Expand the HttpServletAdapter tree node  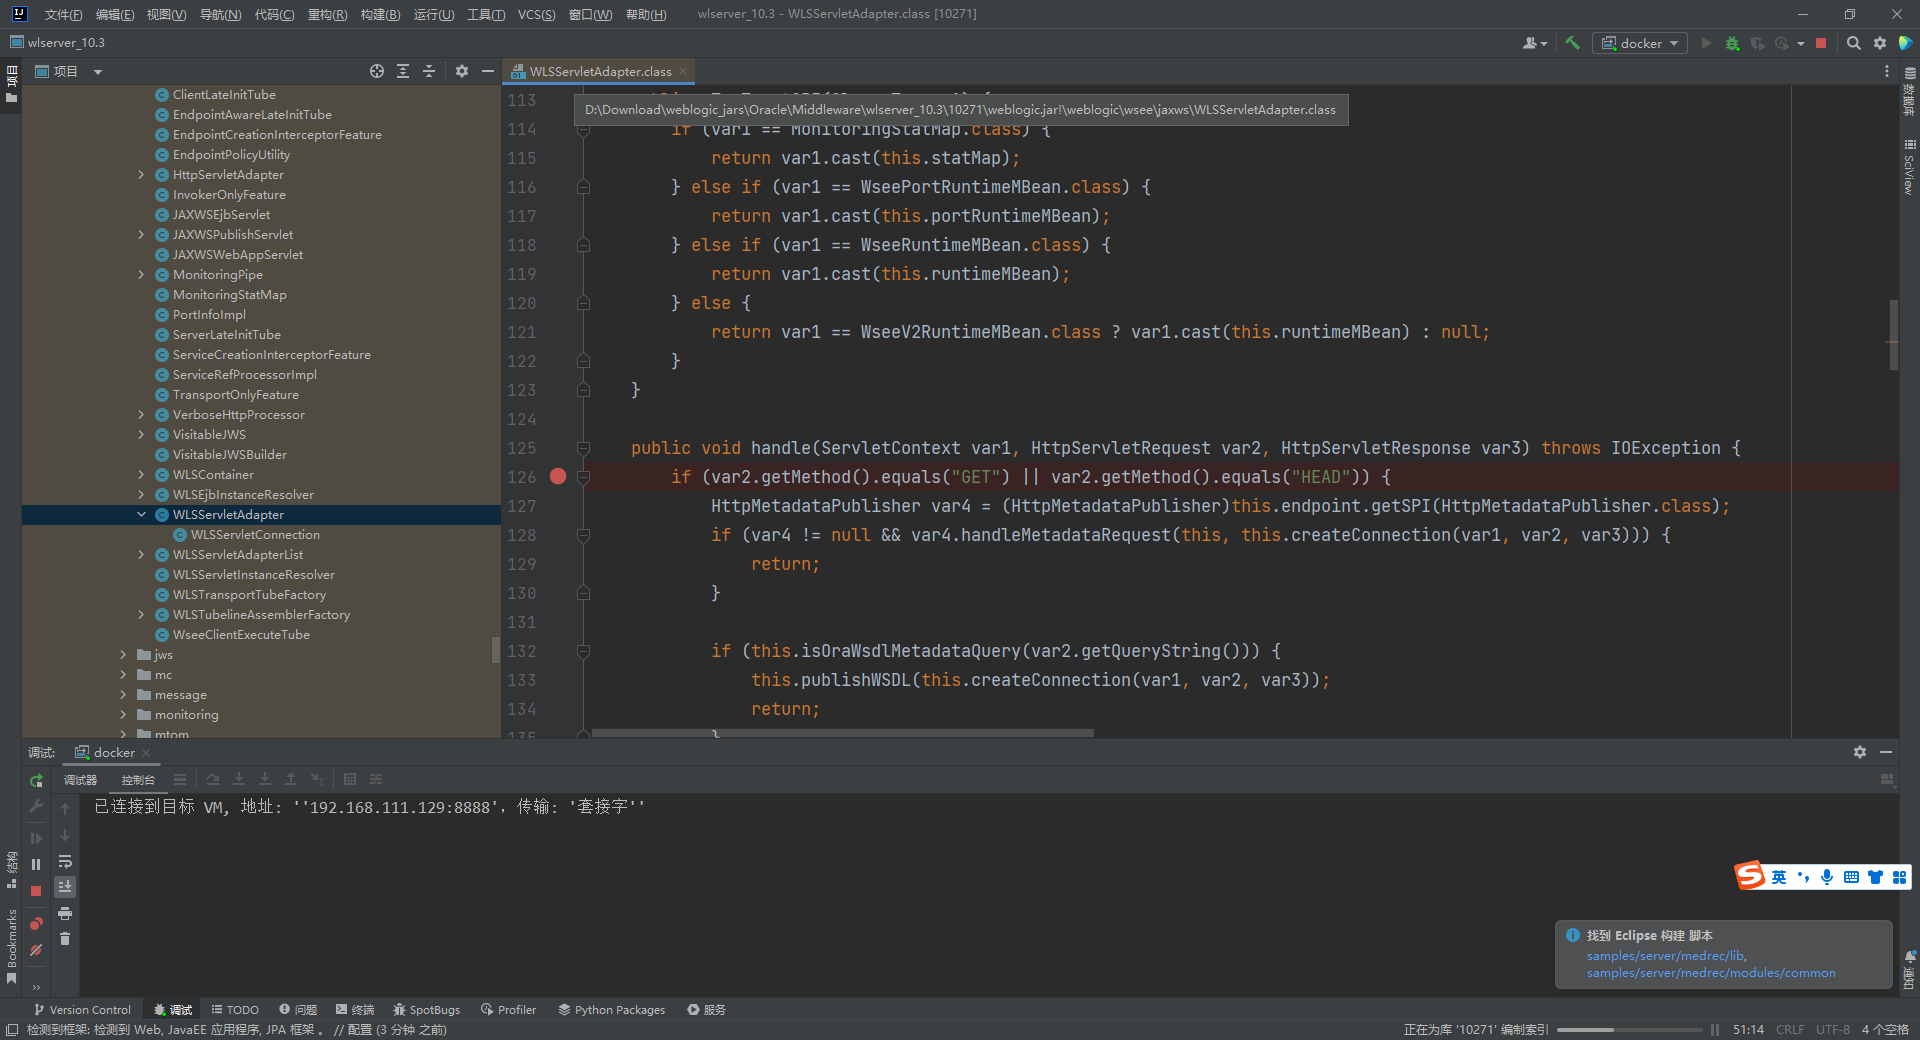click(x=141, y=175)
